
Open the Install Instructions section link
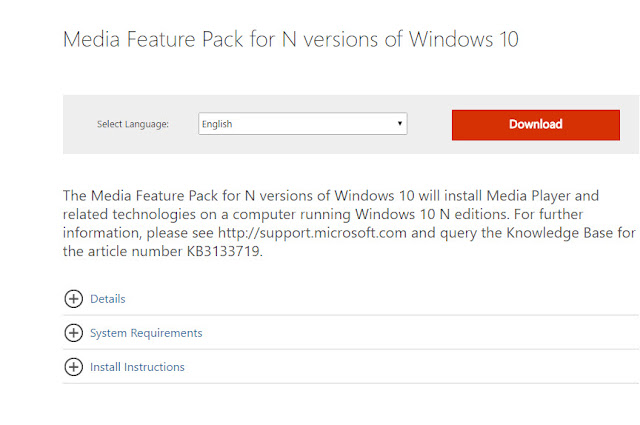137,367
